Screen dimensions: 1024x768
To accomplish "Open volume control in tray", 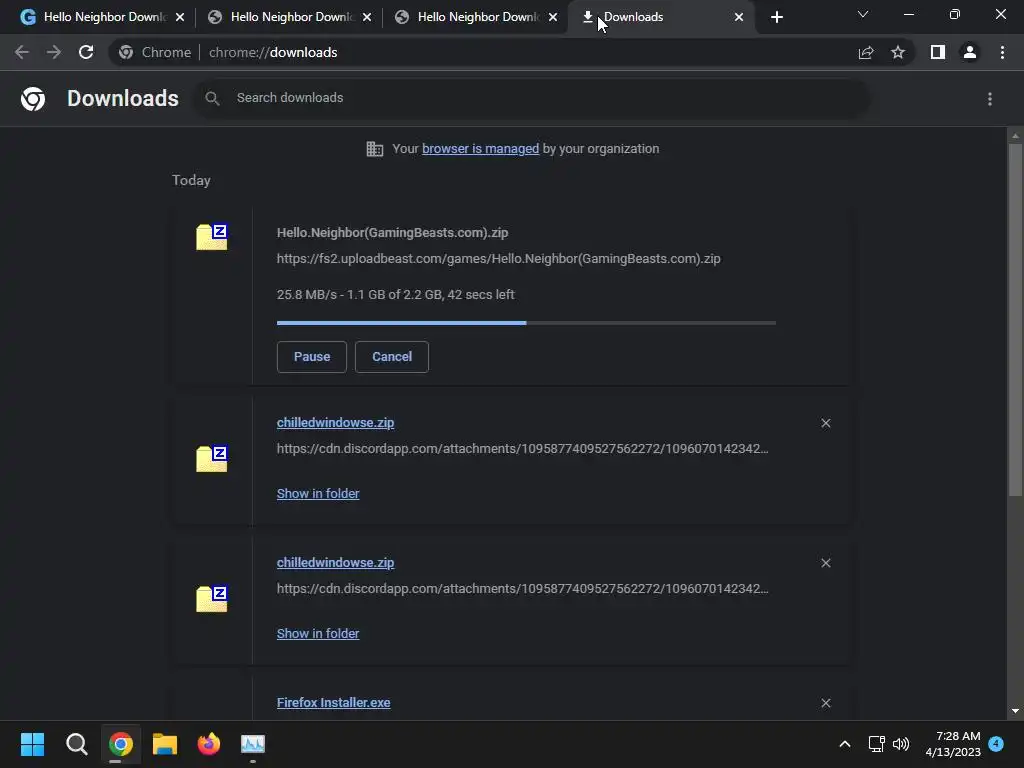I will pyautogui.click(x=901, y=744).
